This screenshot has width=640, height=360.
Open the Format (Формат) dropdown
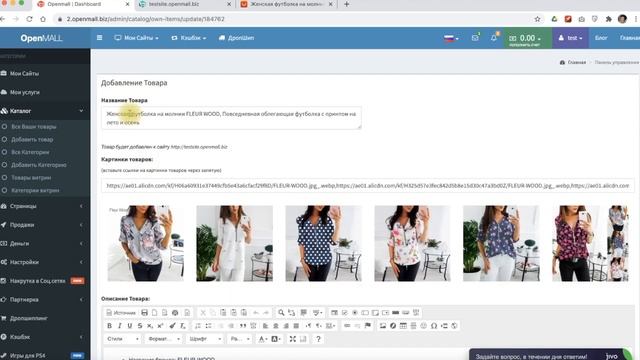point(164,339)
